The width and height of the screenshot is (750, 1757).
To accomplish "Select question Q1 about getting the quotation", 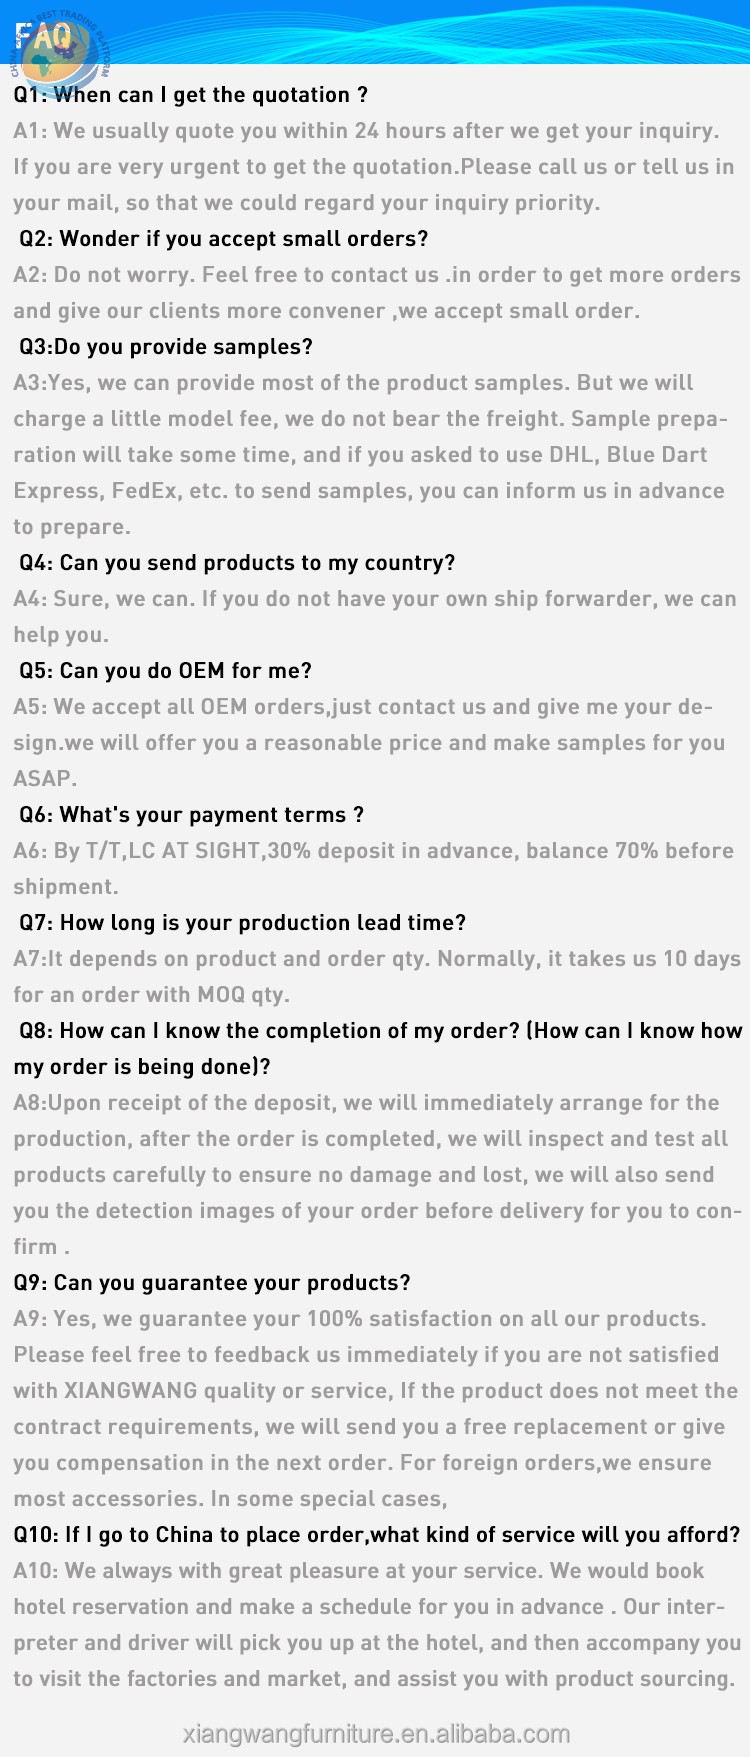I will point(190,95).
